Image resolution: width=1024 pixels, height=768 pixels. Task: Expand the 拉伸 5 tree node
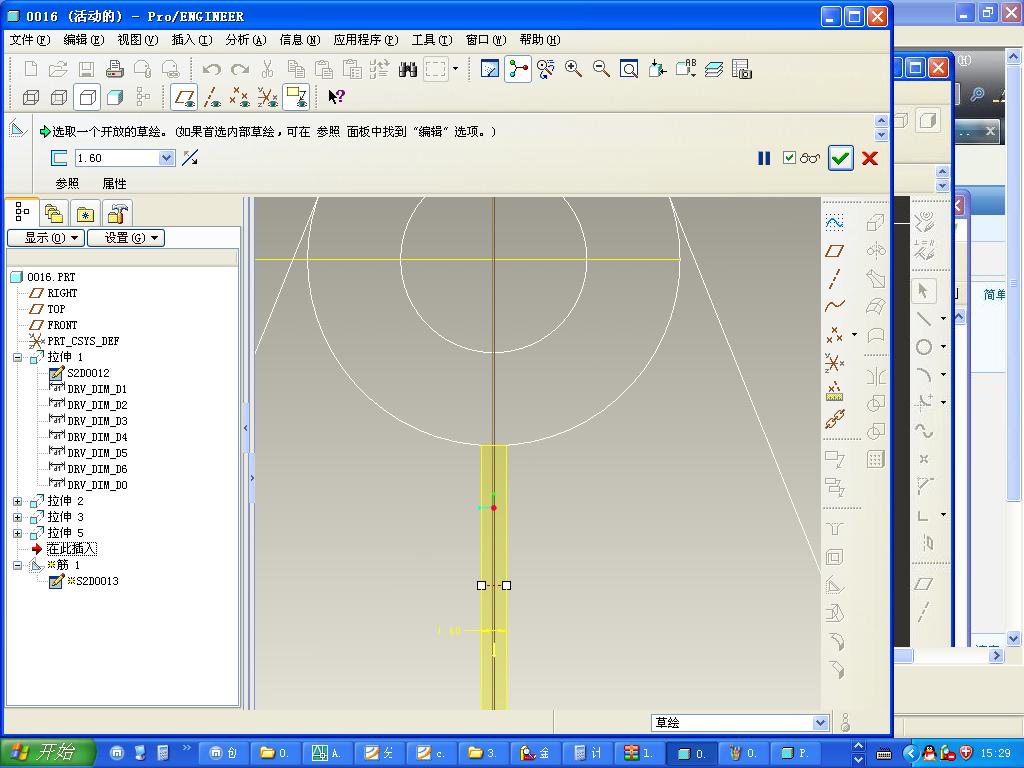[18, 534]
